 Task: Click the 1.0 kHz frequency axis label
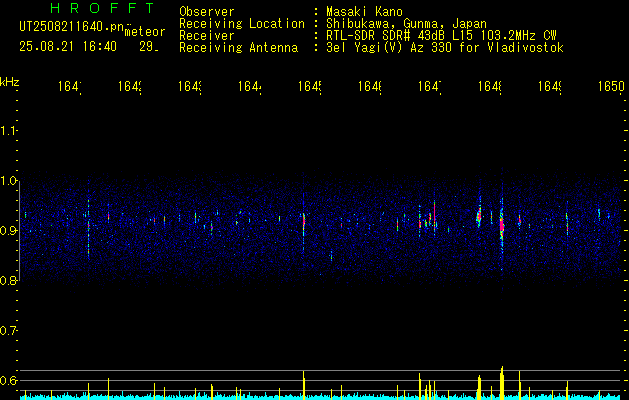coord(8,180)
